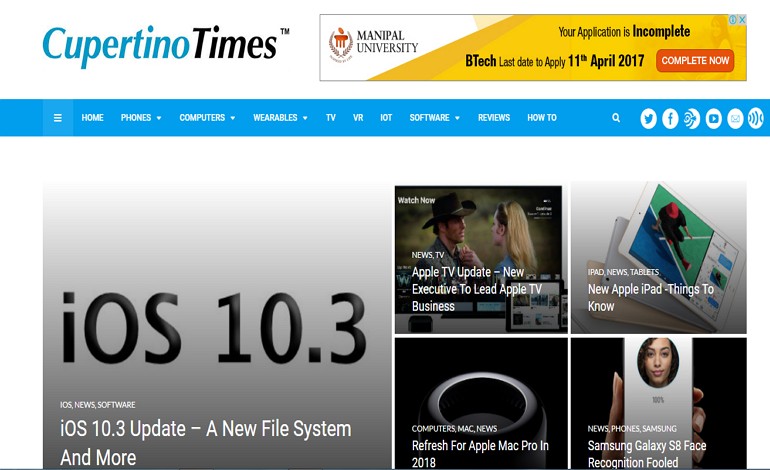Click the swirl arrow social icon

pos(691,118)
